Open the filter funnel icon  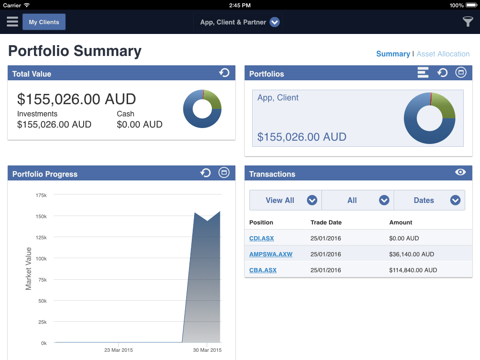point(468,22)
